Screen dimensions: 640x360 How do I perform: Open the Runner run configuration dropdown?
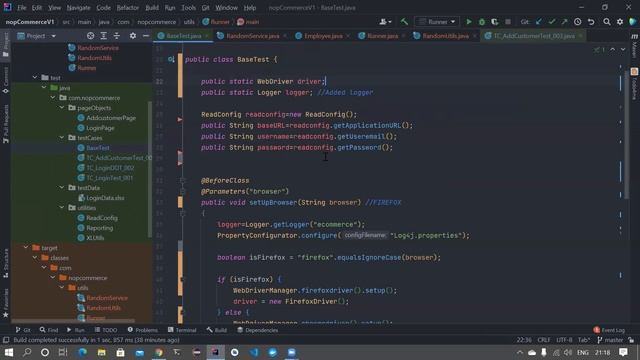pyautogui.click(x=437, y=22)
